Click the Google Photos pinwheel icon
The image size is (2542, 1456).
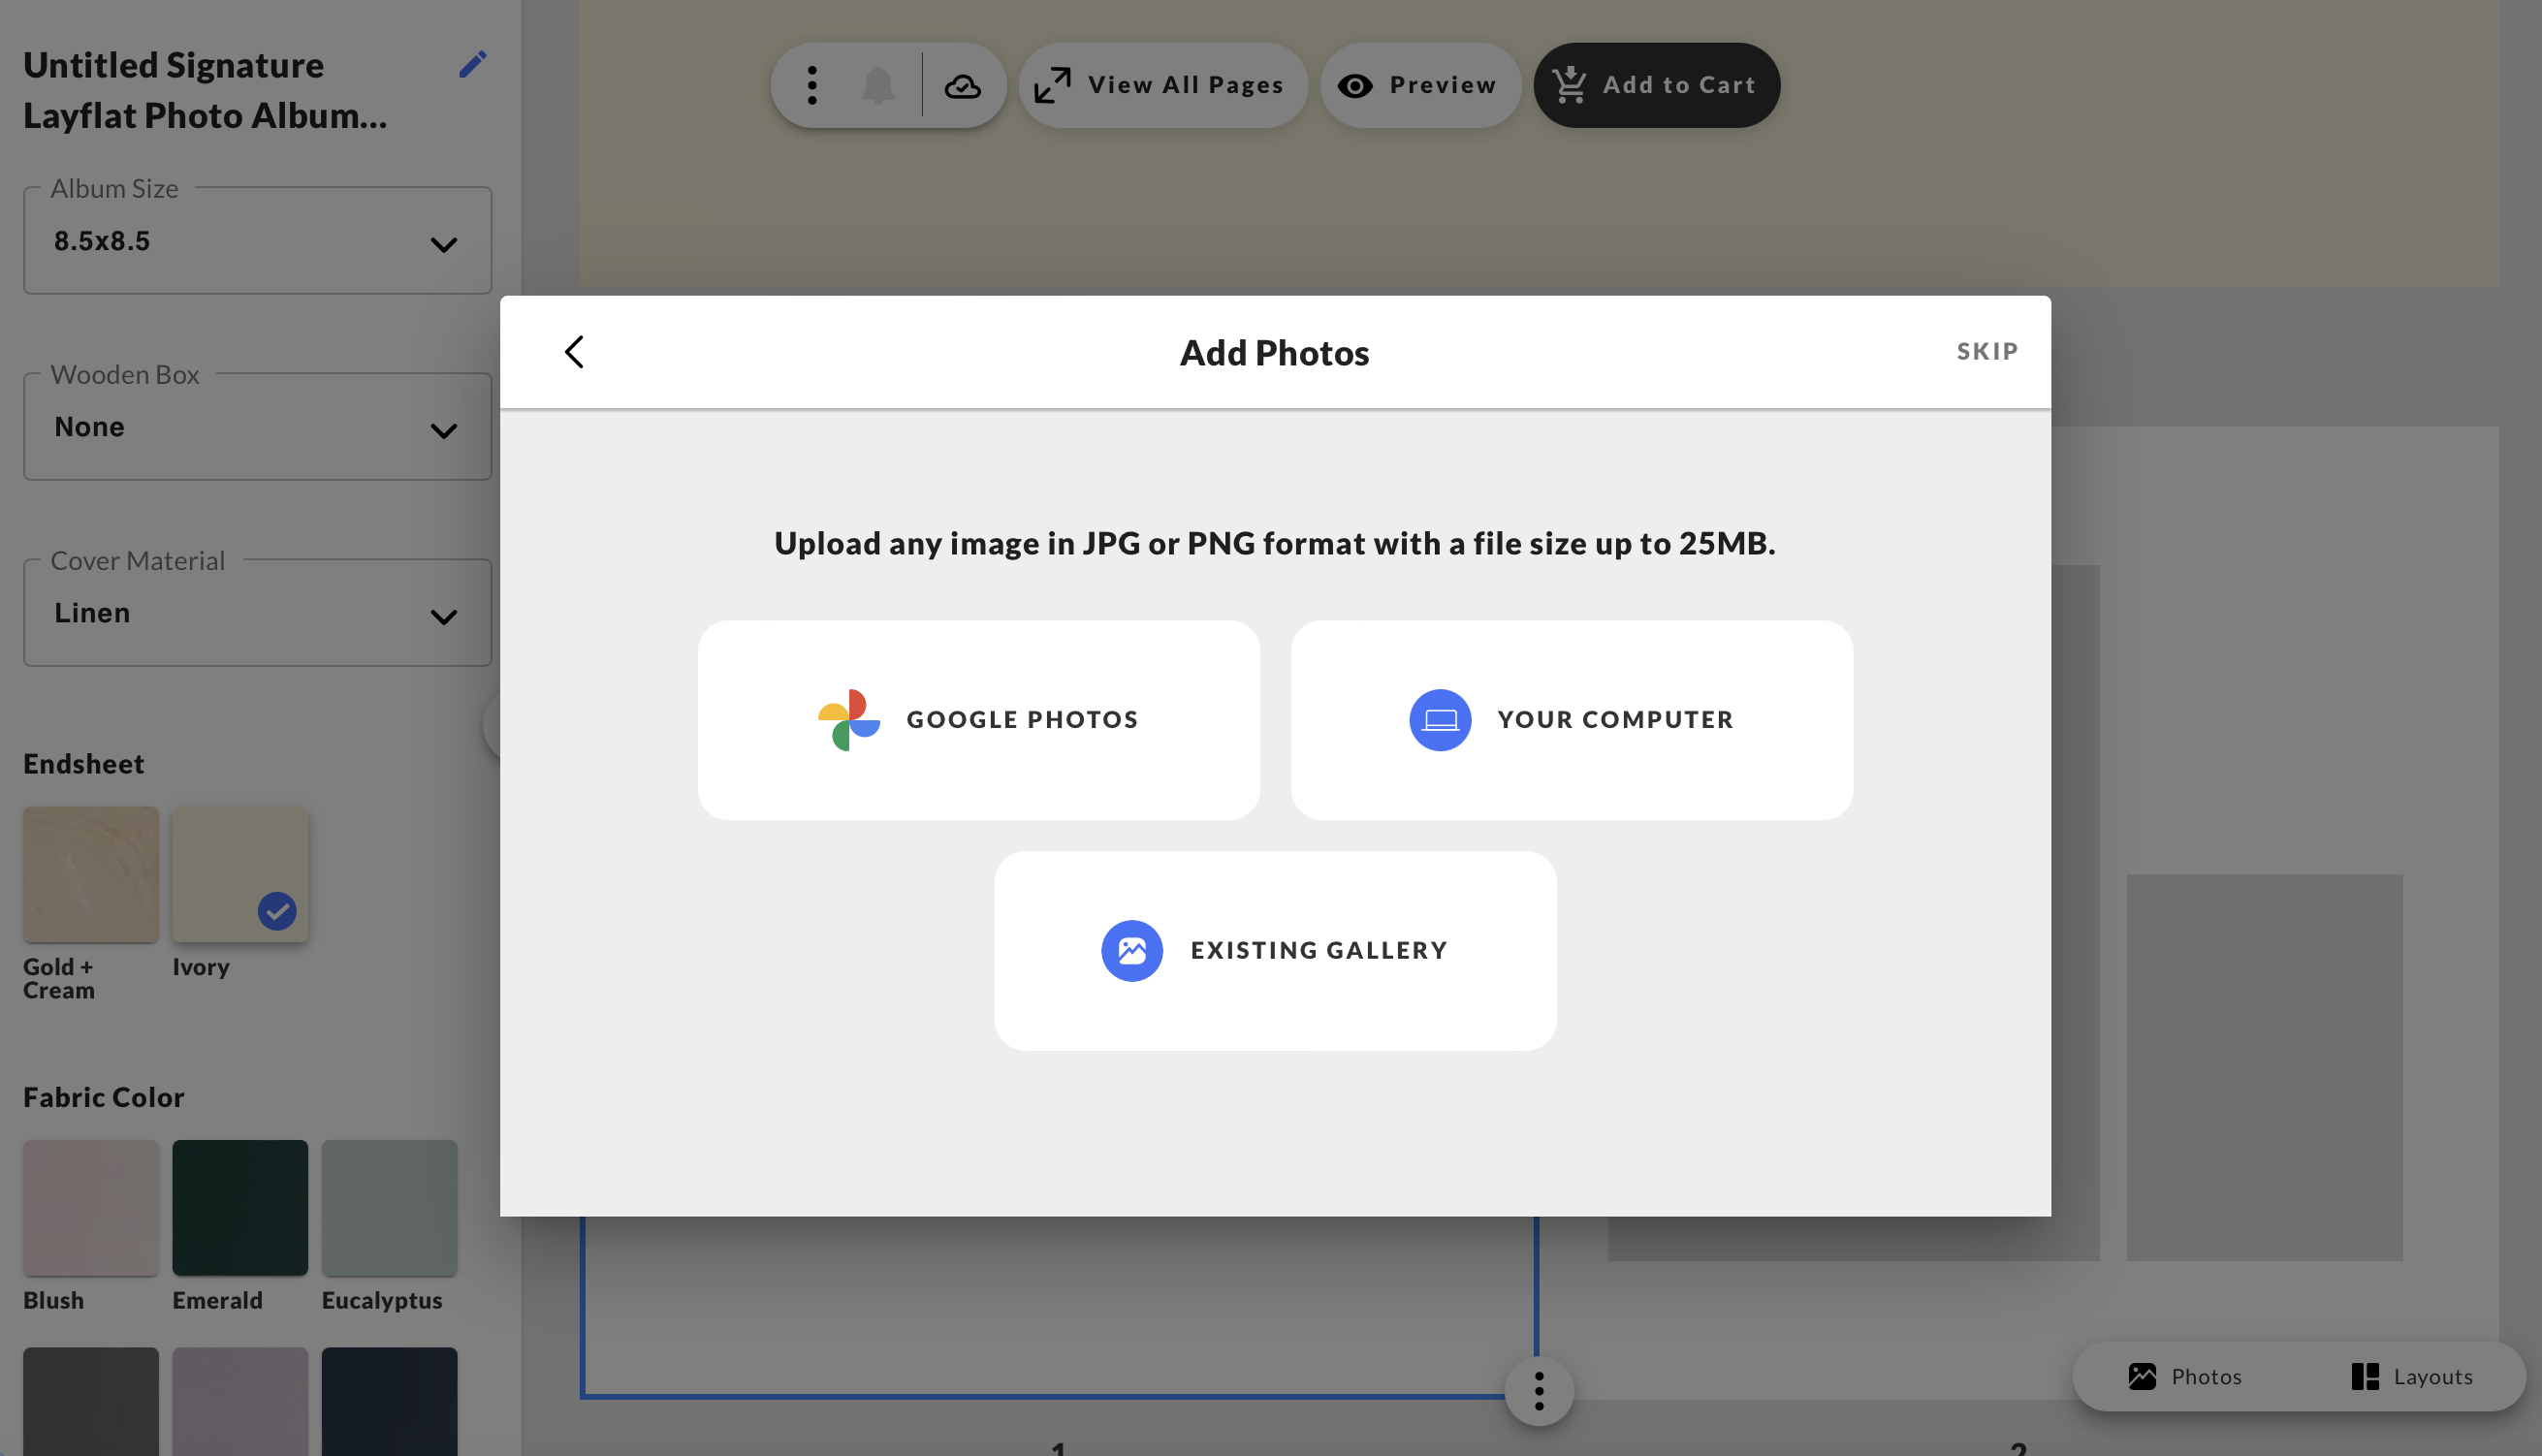[848, 720]
